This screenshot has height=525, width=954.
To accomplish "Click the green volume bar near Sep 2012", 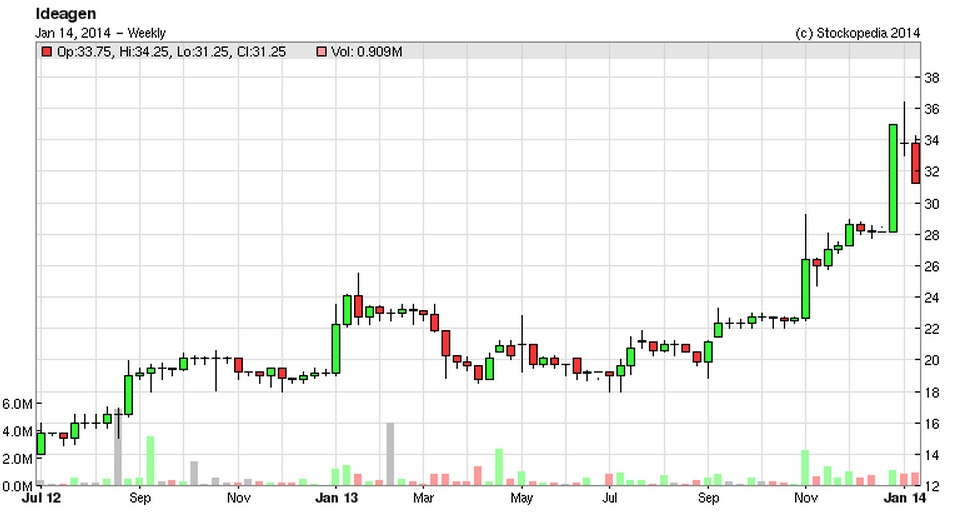I will pos(150,461).
